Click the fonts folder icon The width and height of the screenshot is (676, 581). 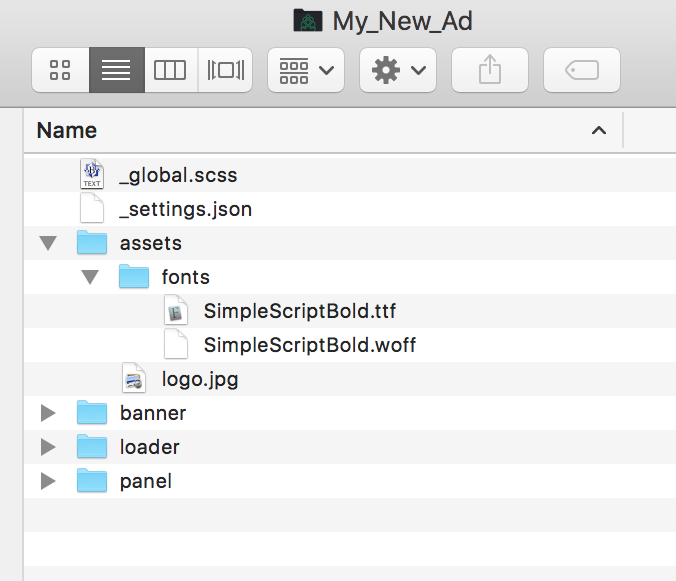click(x=134, y=276)
